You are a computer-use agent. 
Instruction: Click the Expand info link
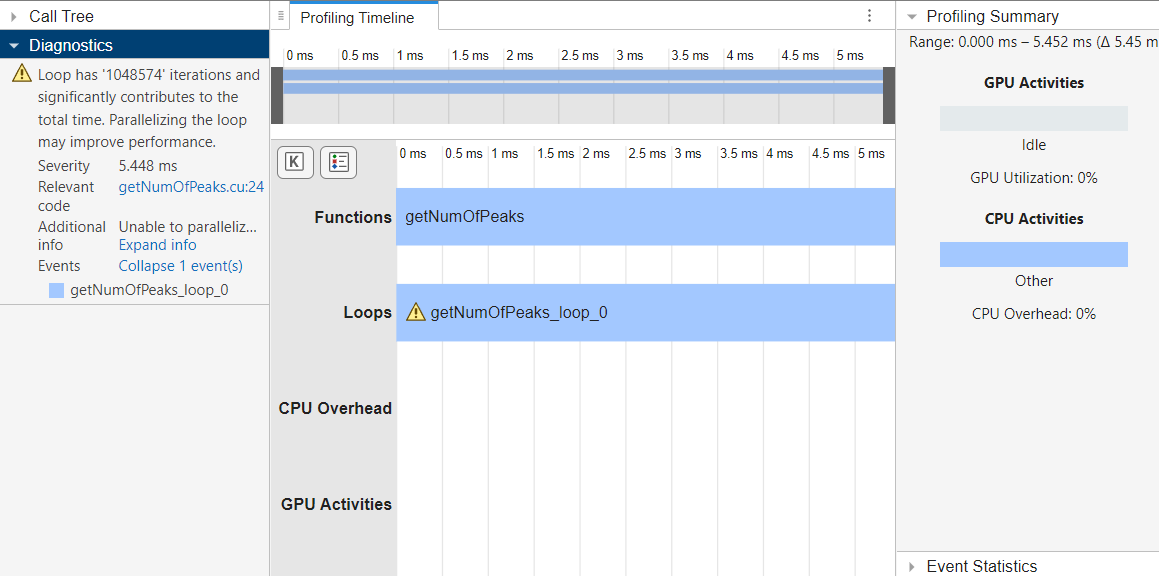[157, 244]
